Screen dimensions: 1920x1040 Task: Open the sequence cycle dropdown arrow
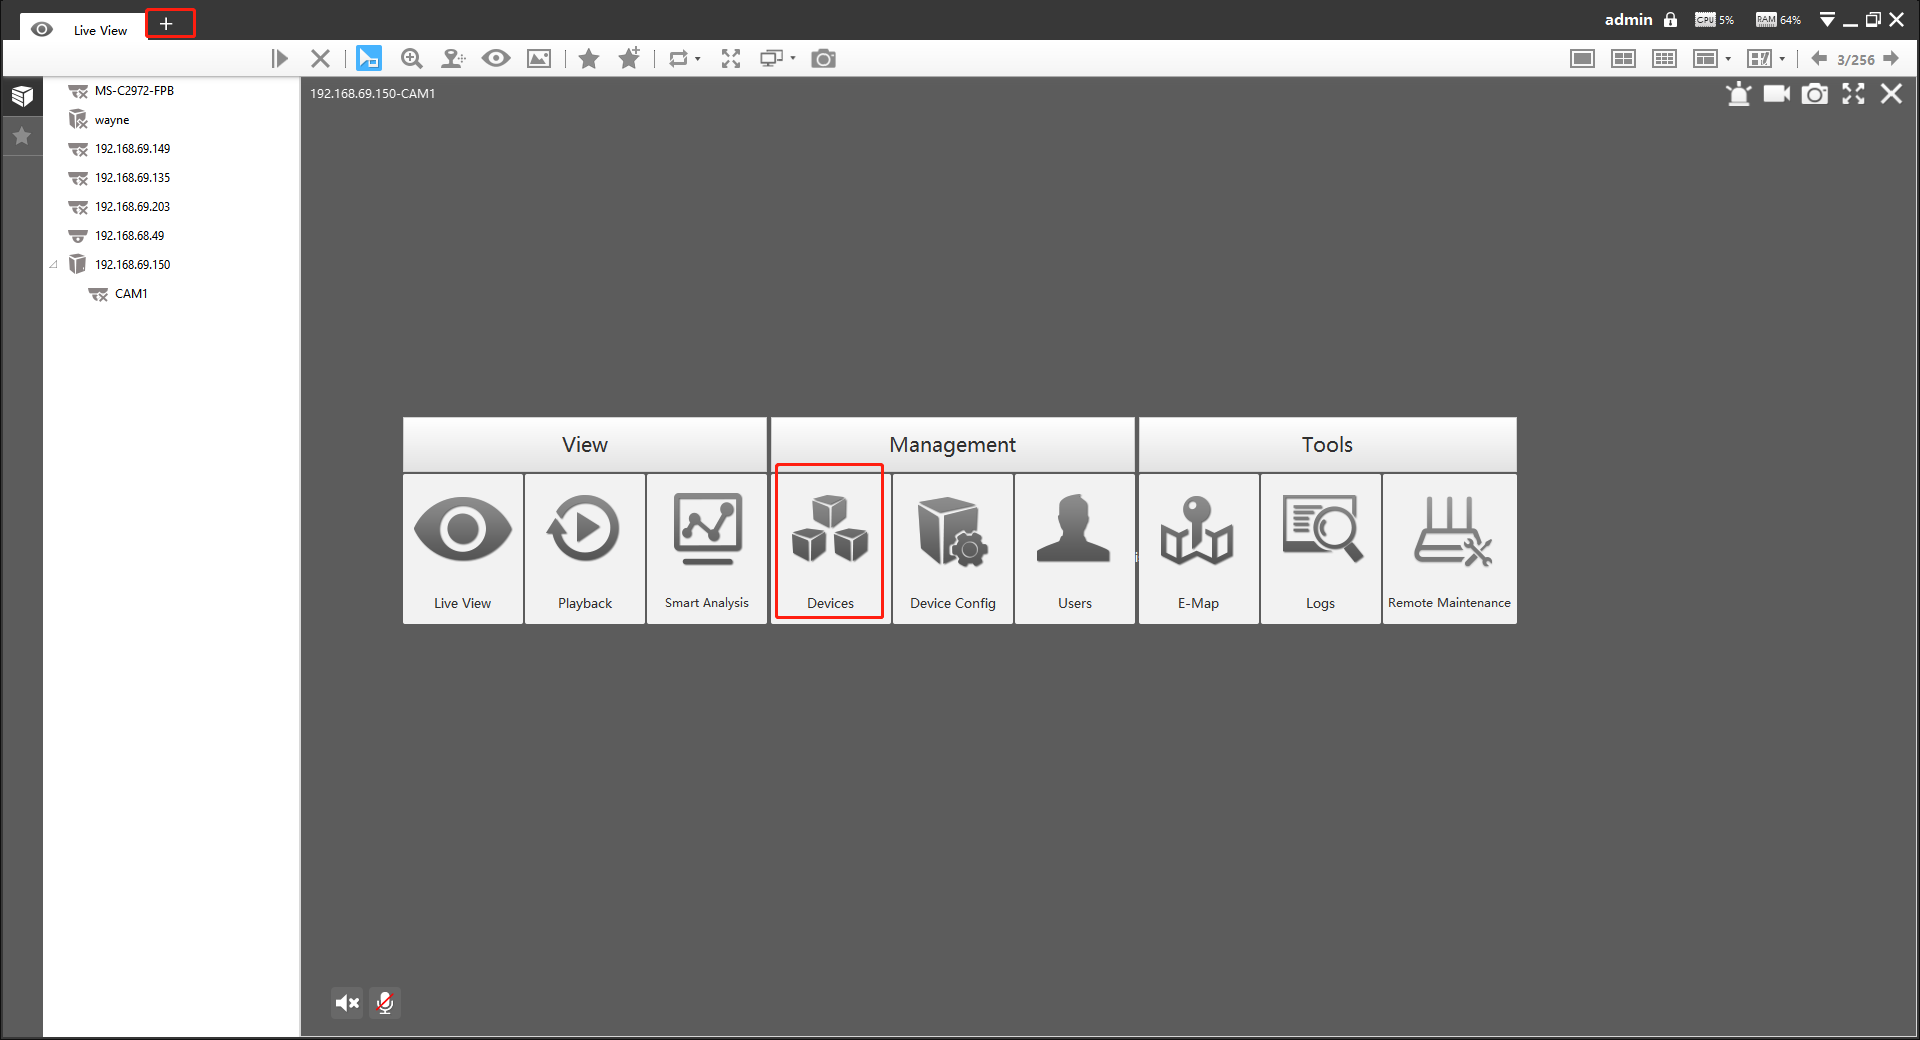click(x=698, y=59)
